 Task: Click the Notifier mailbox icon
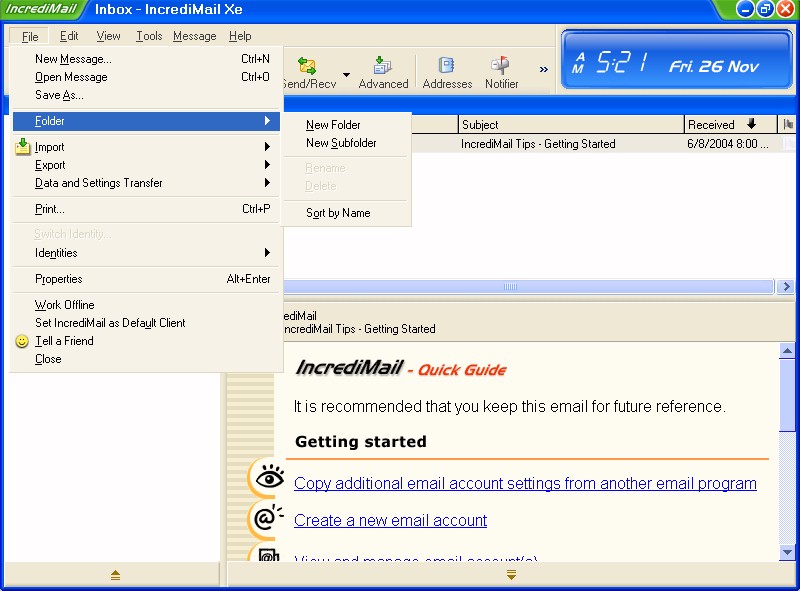[501, 66]
